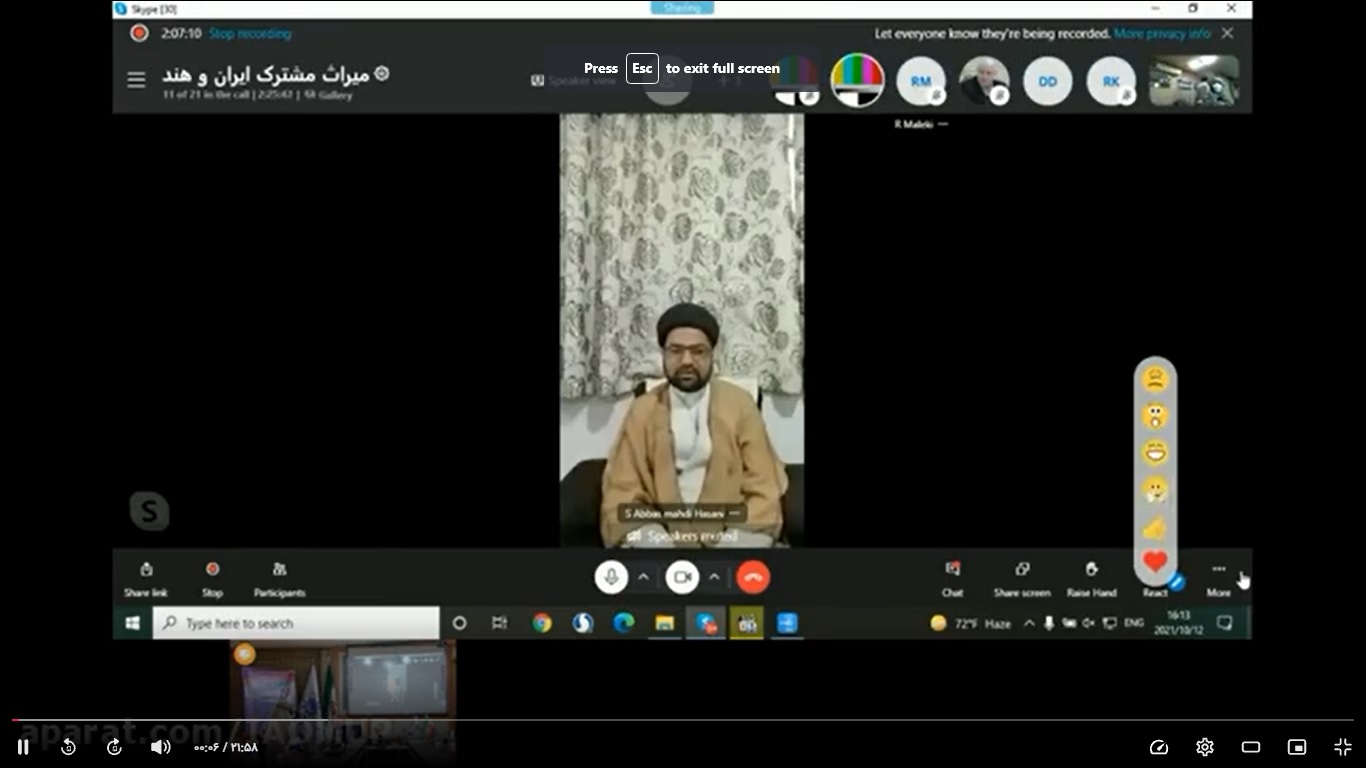Skip the video forward a few seconds
Image resolution: width=1366 pixels, height=768 pixels.
(x=114, y=747)
